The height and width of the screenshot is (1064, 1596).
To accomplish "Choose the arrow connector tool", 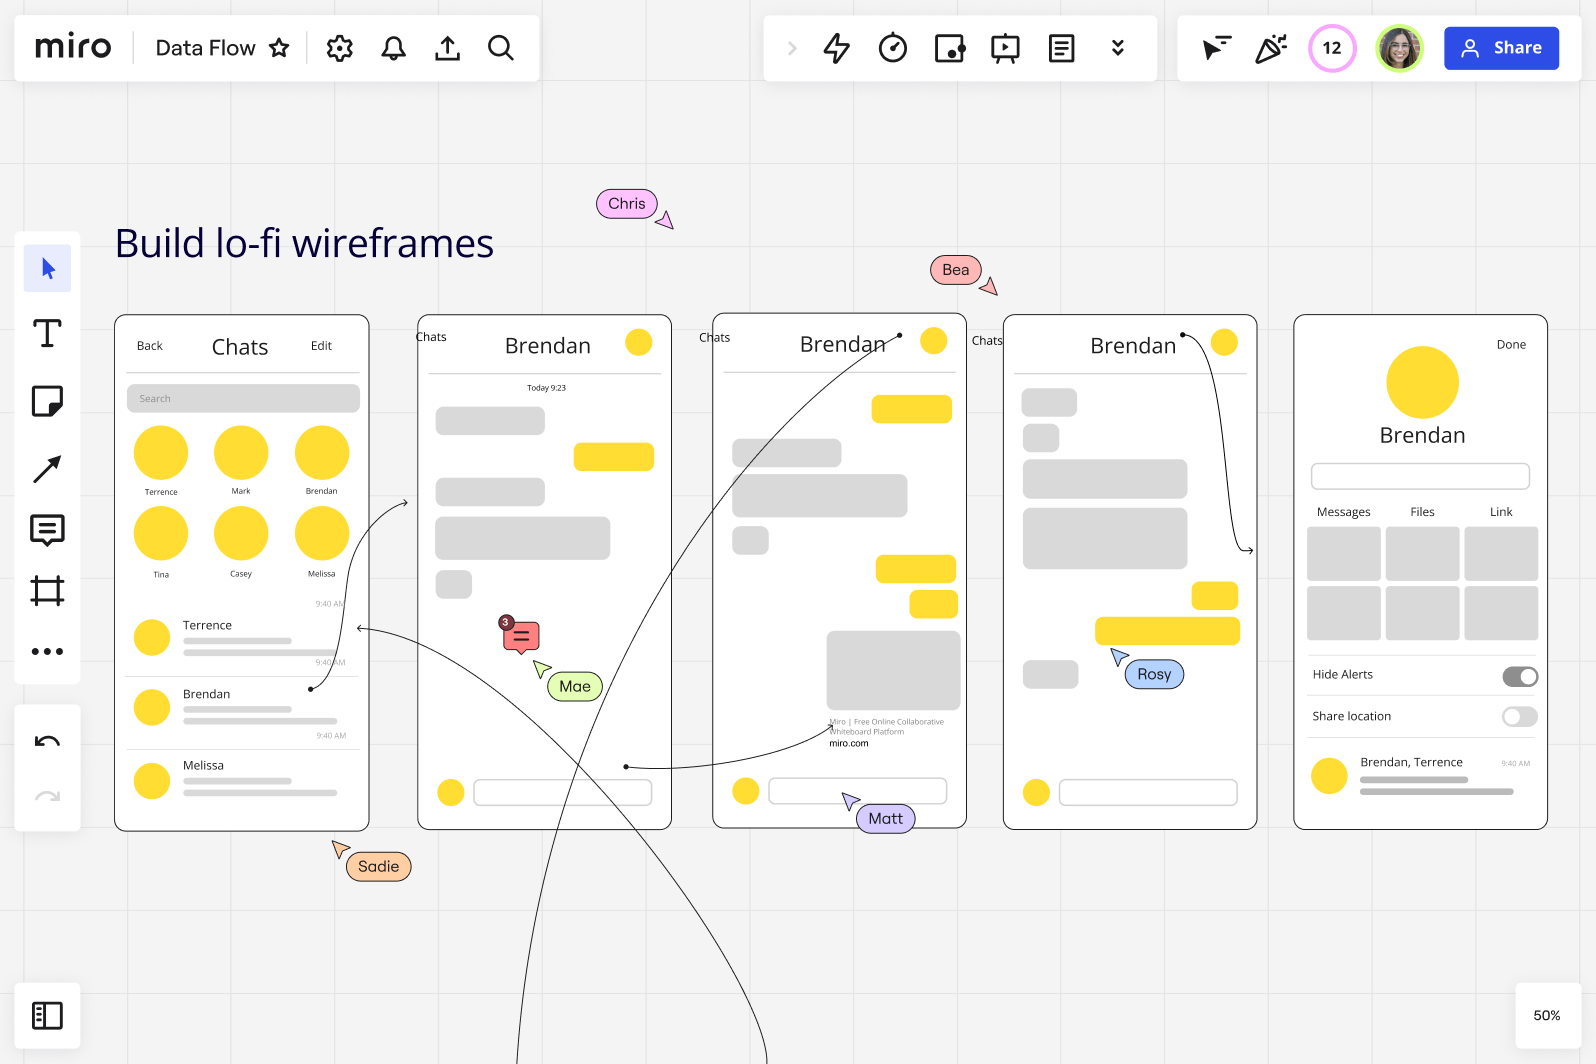I will pos(47,469).
